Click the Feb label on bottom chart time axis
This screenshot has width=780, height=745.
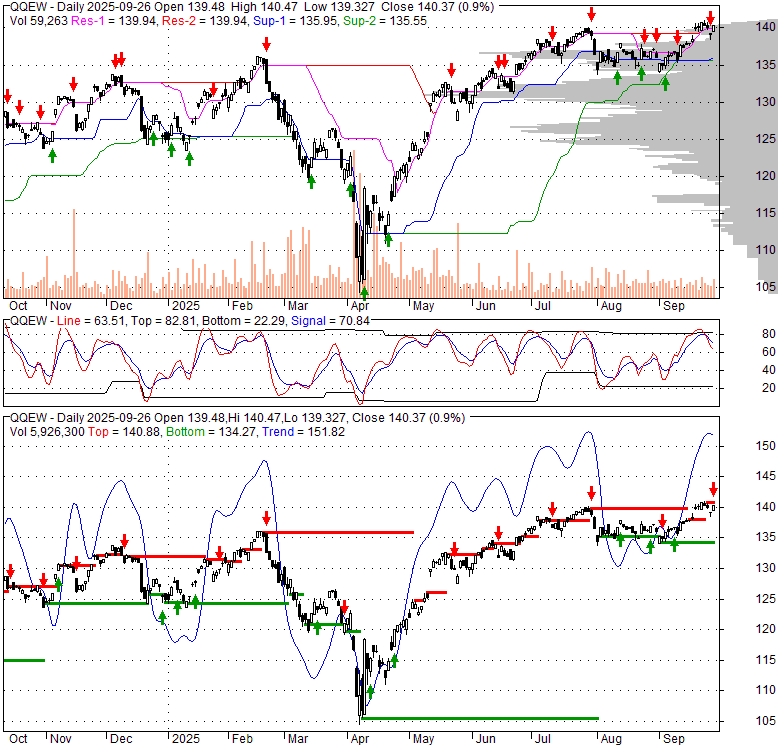(242, 739)
